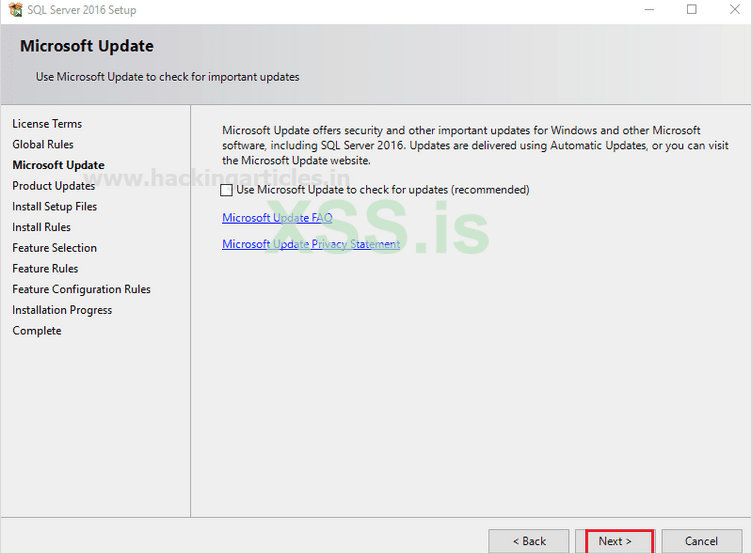Select Installation Progress step in sidebar

pos(62,310)
